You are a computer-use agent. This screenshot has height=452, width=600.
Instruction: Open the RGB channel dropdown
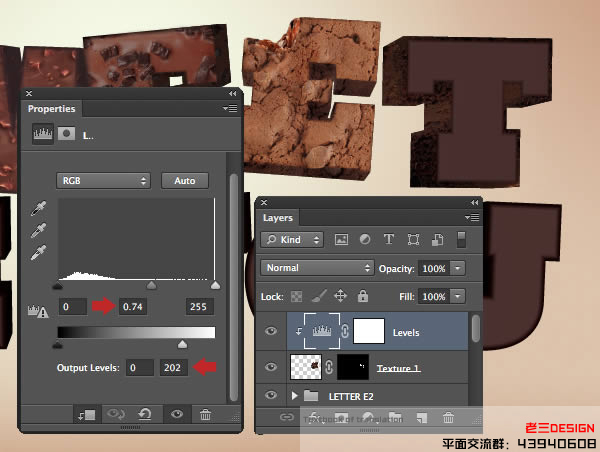(103, 181)
